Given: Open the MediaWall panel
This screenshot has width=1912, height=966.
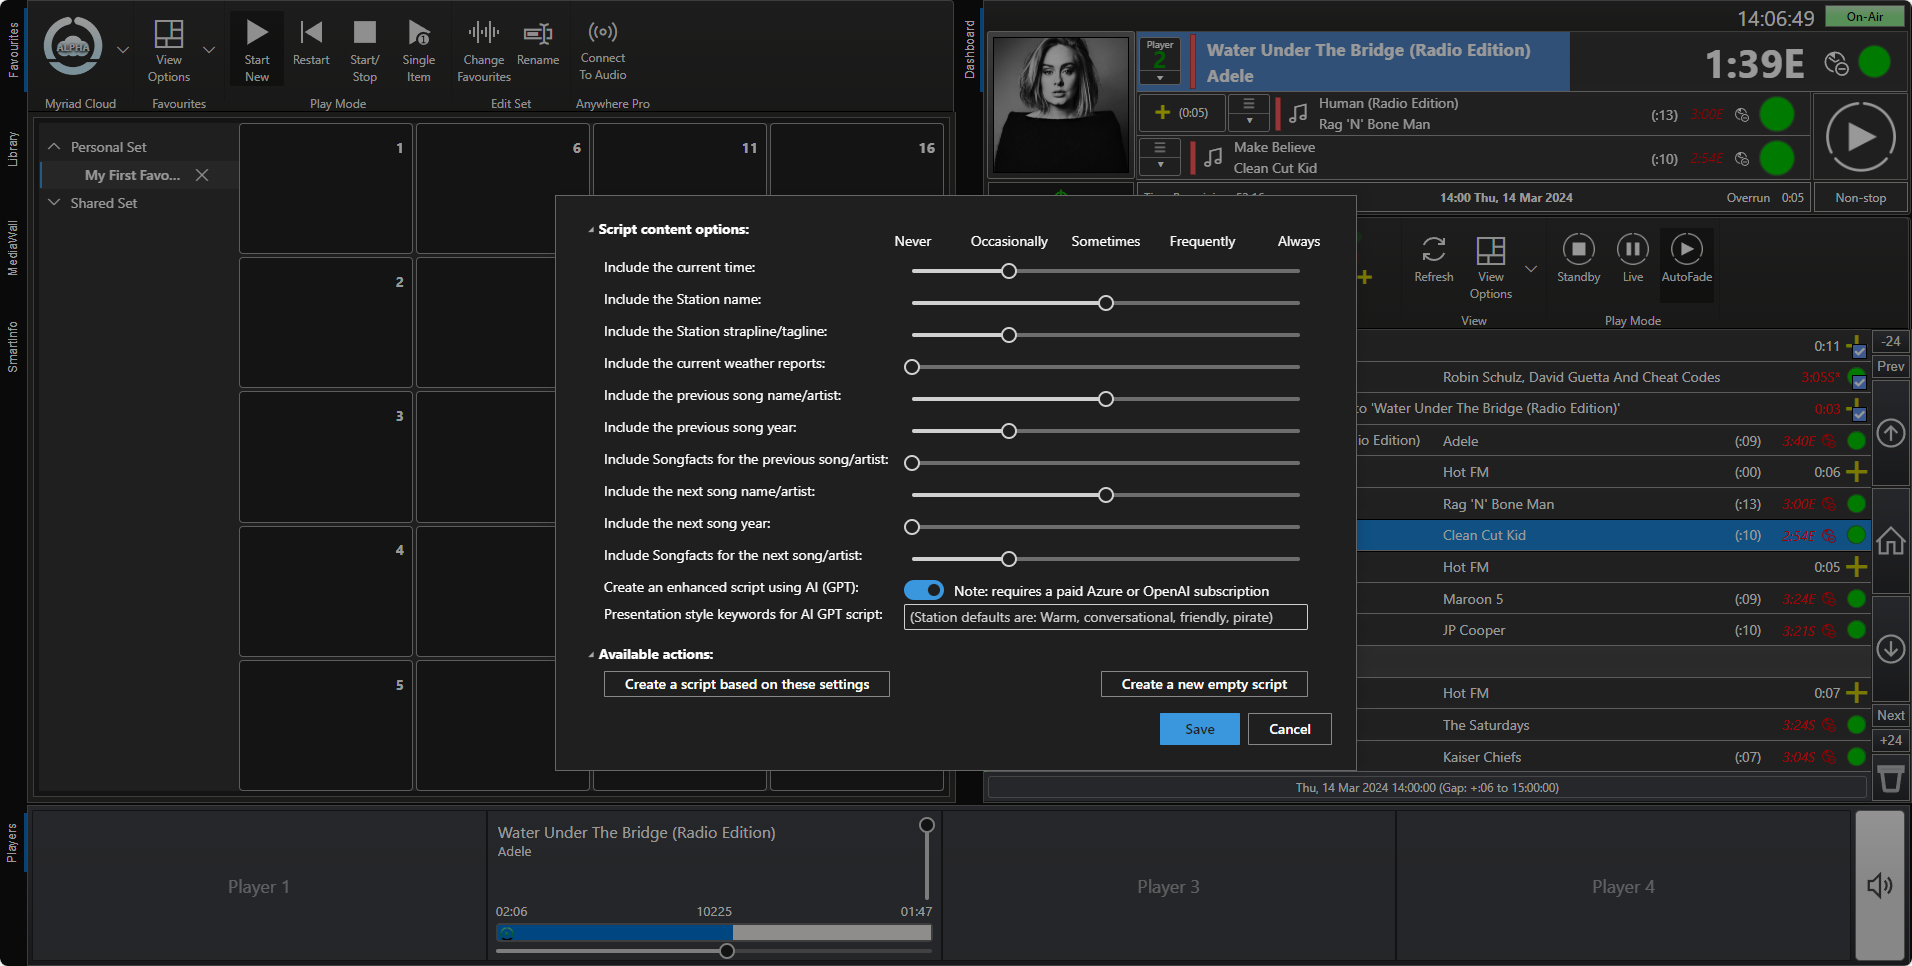Looking at the screenshot, I should coord(13,238).
